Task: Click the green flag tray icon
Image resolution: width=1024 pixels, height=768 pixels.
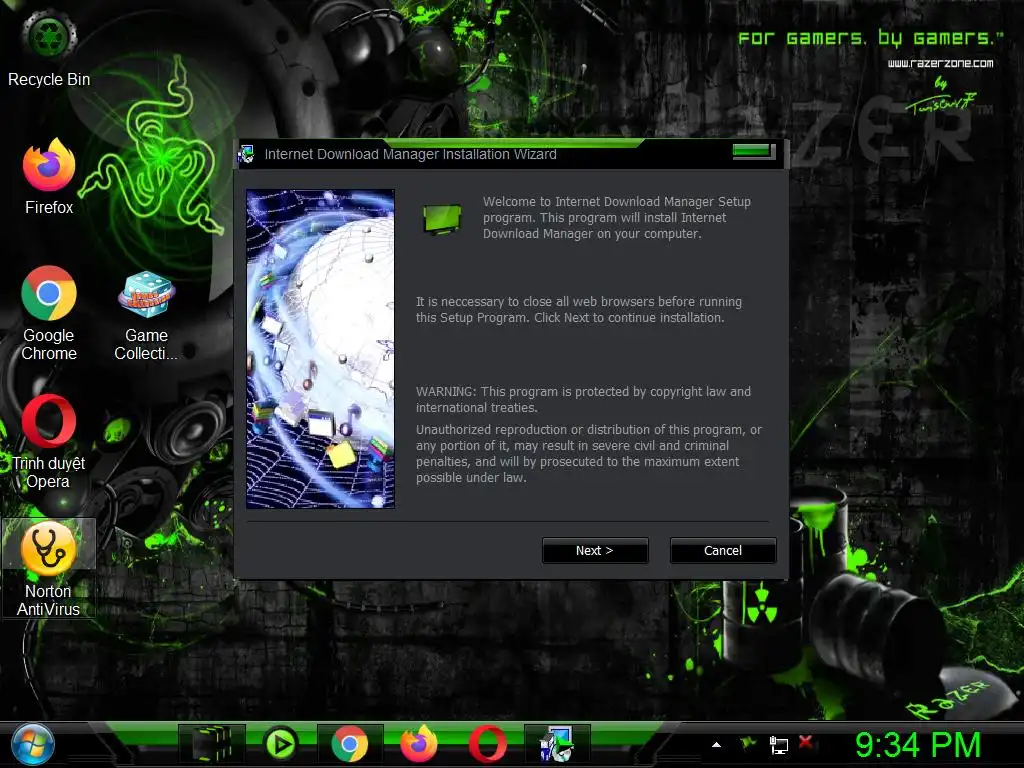Action: (748, 743)
